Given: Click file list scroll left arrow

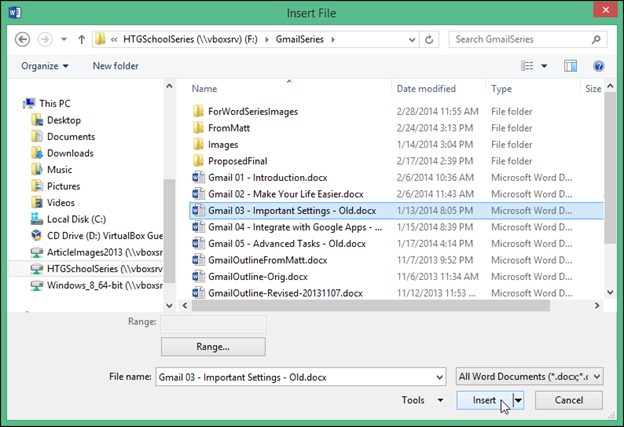Looking at the screenshot, I should click(185, 306).
